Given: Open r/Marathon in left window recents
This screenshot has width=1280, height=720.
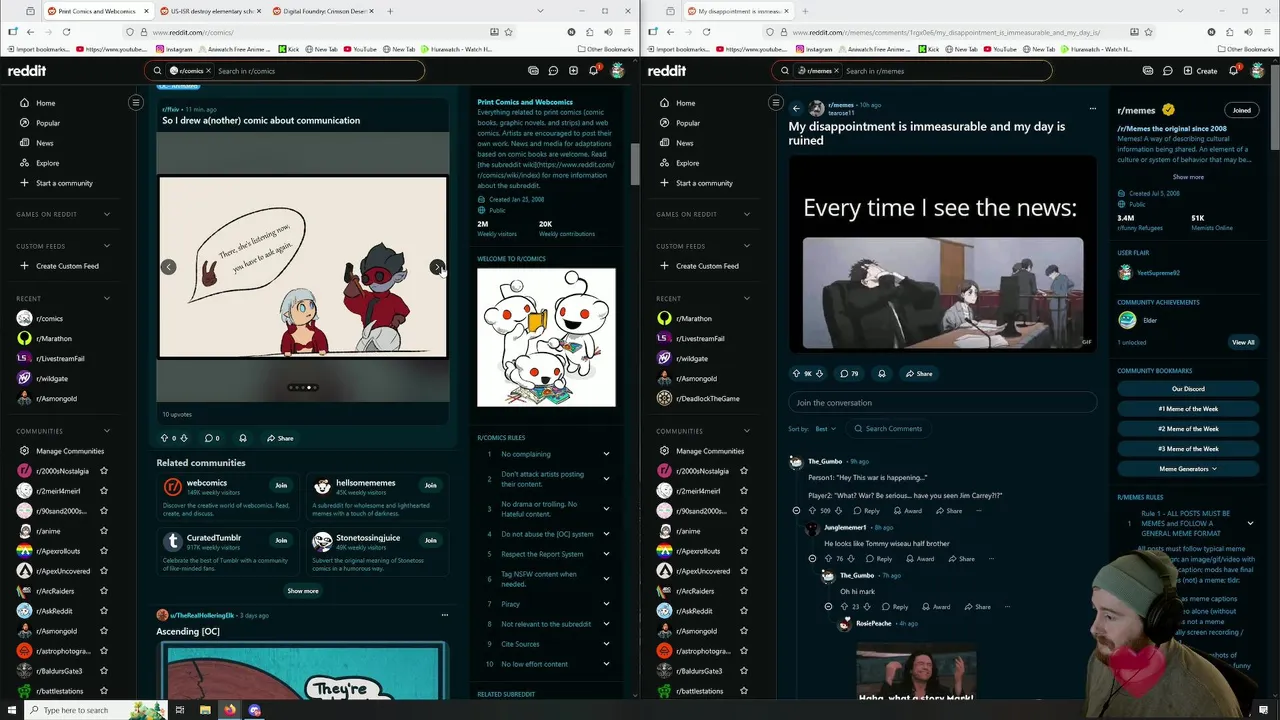Looking at the screenshot, I should [55, 339].
